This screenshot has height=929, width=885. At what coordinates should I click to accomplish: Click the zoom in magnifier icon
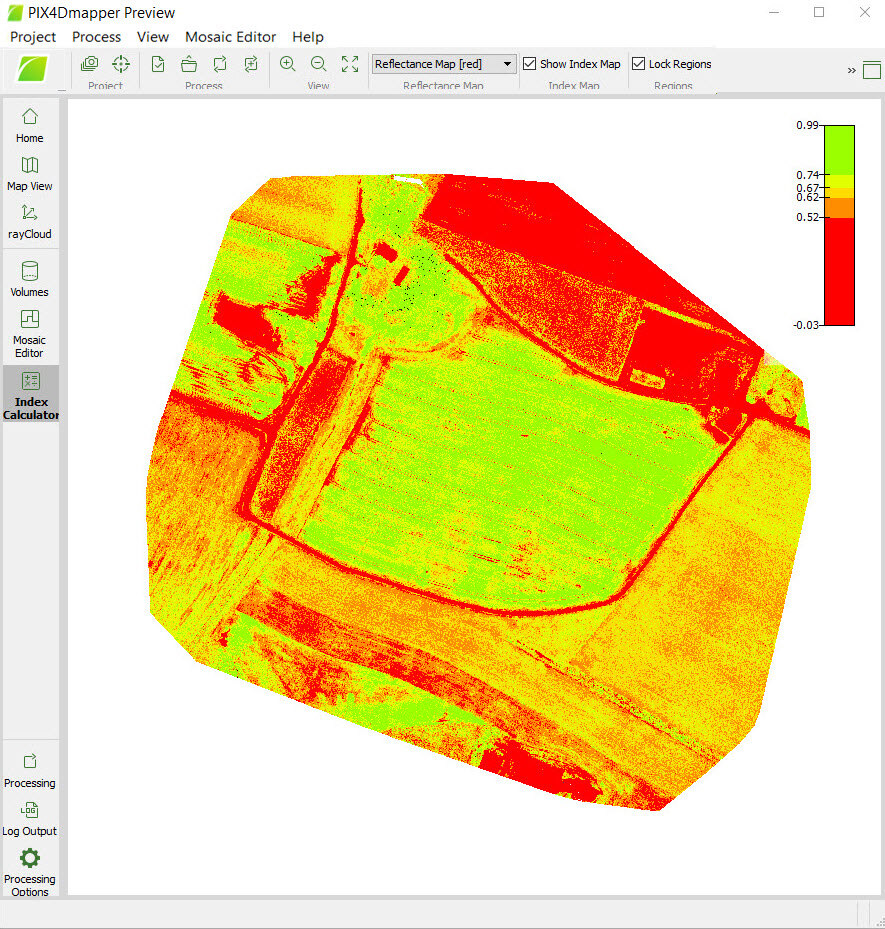288,64
